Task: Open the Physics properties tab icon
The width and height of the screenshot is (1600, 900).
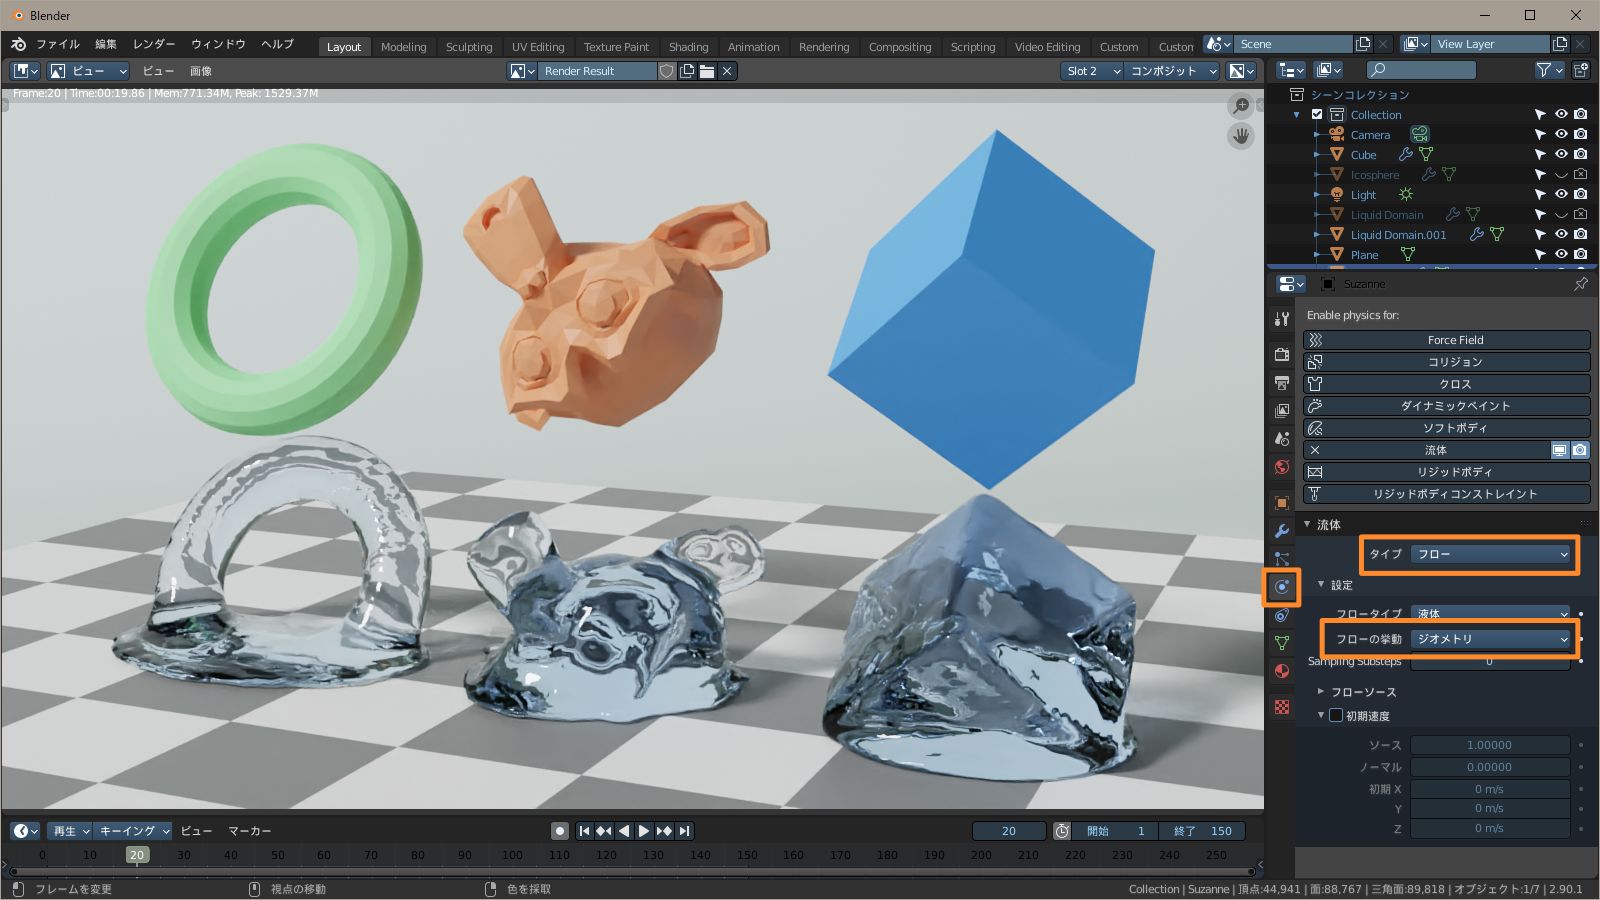Action: click(x=1282, y=587)
